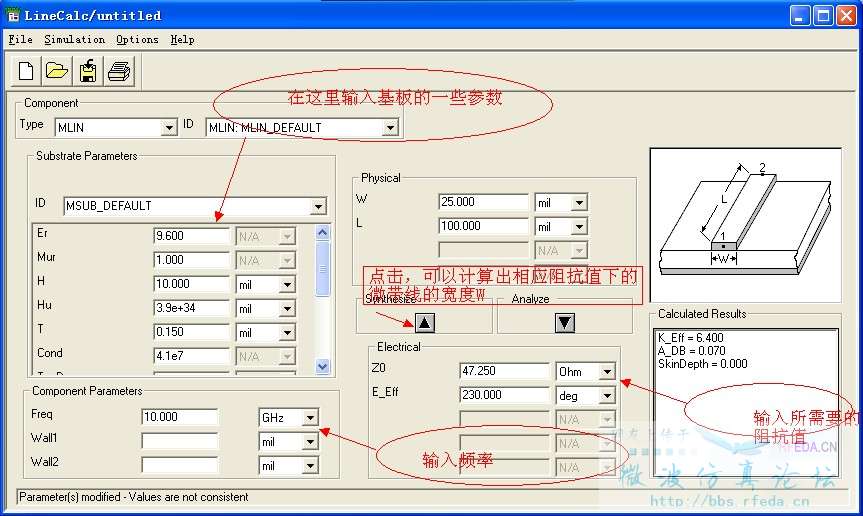Click the substrate parameters scrollbar thumb
This screenshot has height=516, width=863.
pyautogui.click(x=323, y=268)
